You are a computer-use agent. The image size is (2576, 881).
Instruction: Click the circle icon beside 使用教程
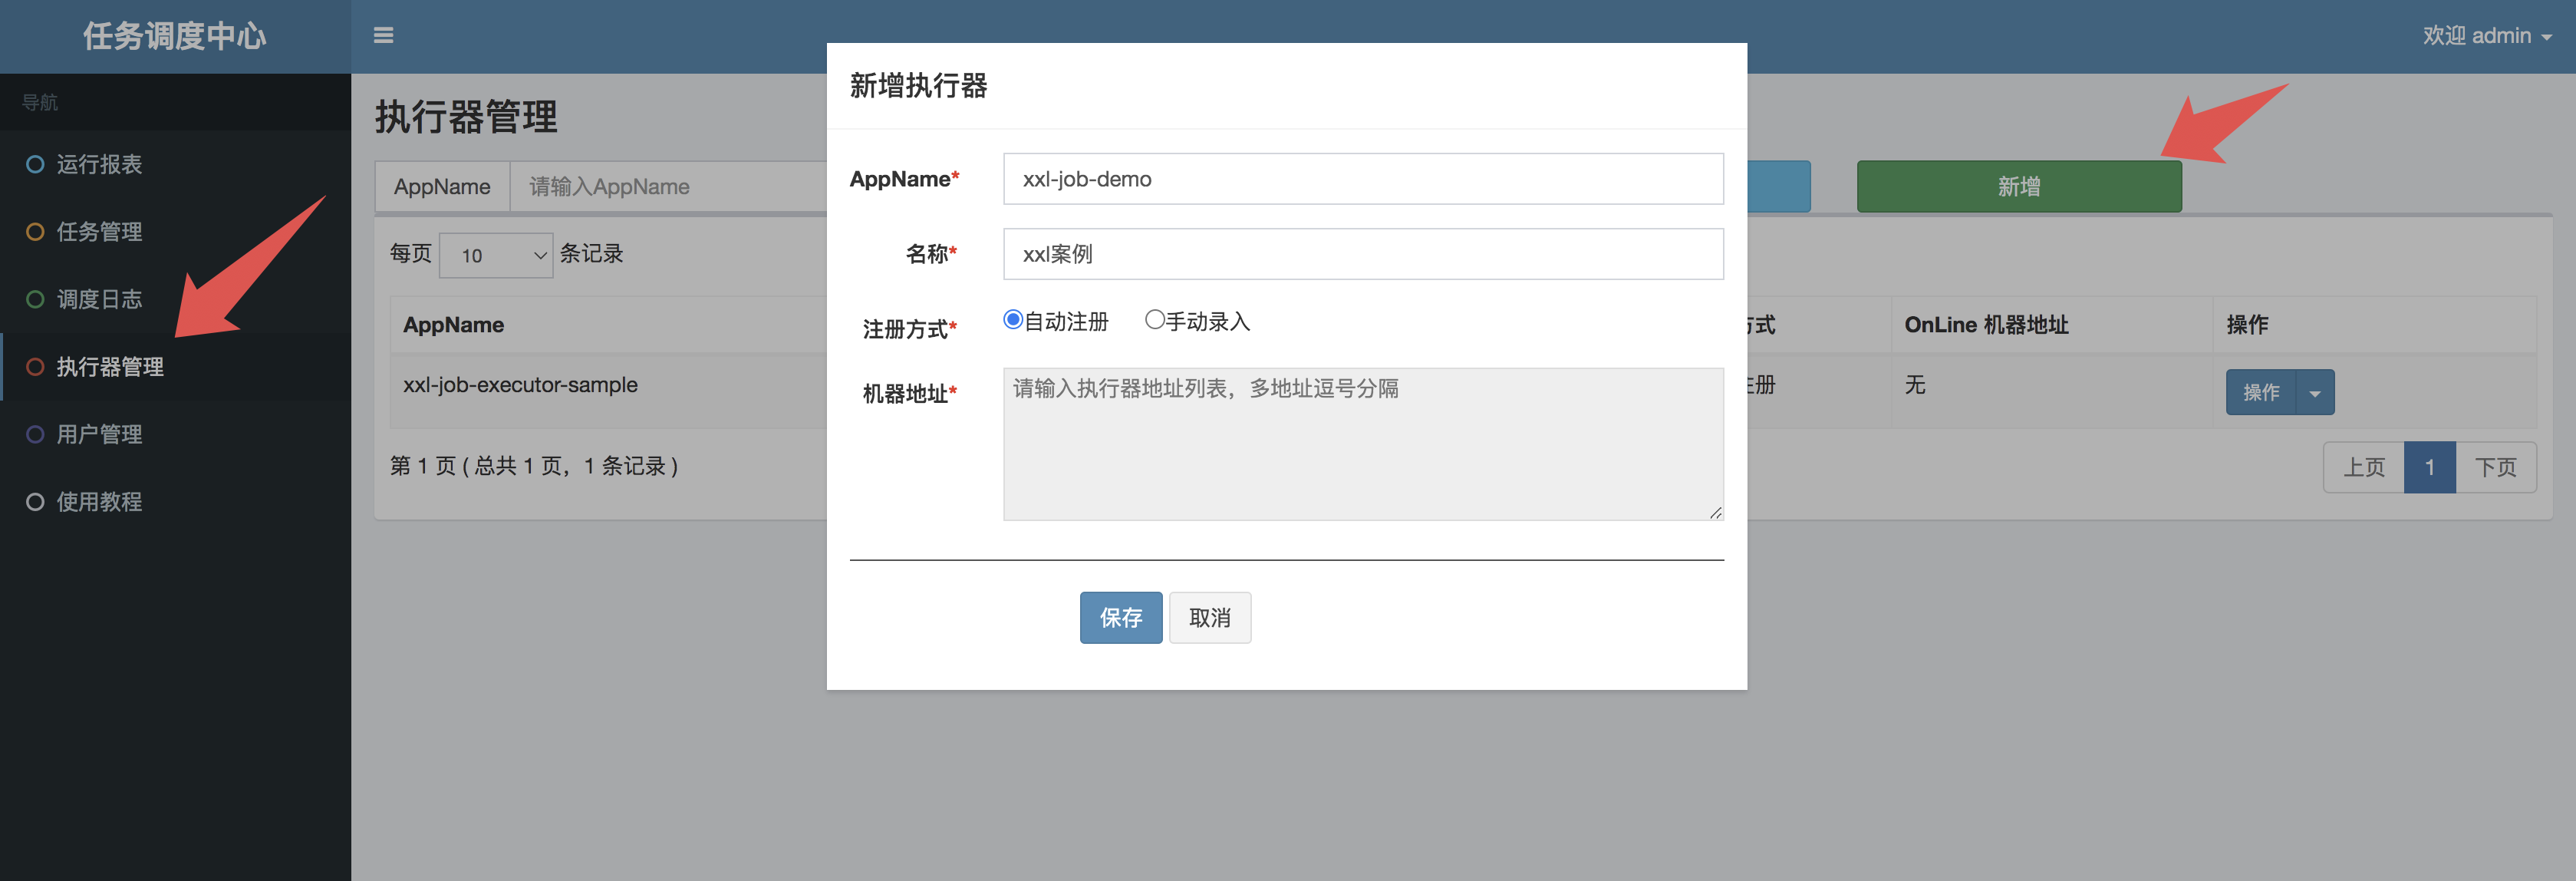pyautogui.click(x=35, y=502)
